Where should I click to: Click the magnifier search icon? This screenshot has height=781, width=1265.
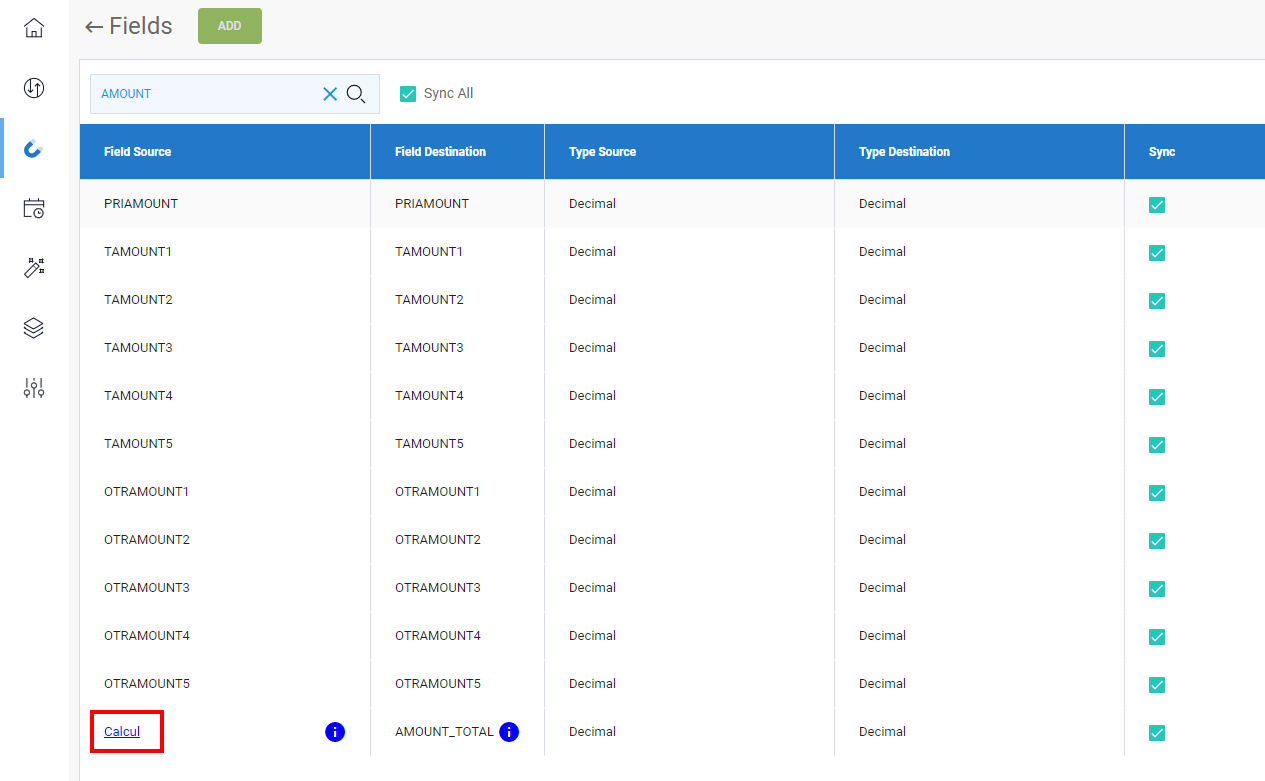(x=356, y=94)
